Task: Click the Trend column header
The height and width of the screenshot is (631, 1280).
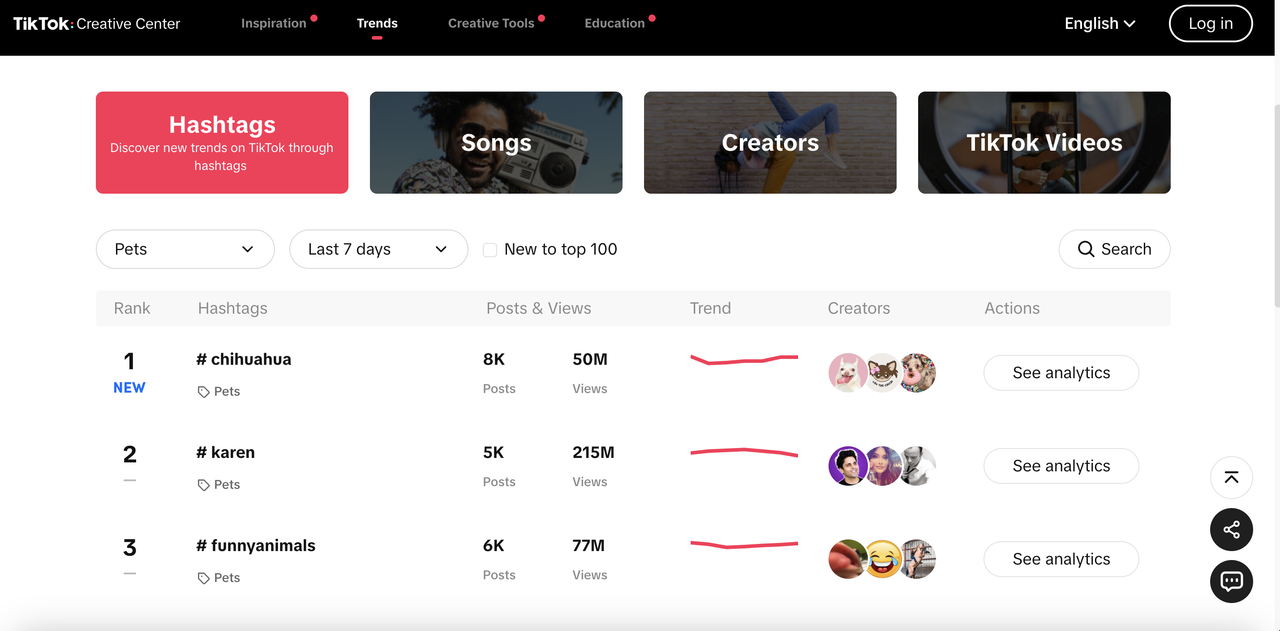Action: click(711, 308)
